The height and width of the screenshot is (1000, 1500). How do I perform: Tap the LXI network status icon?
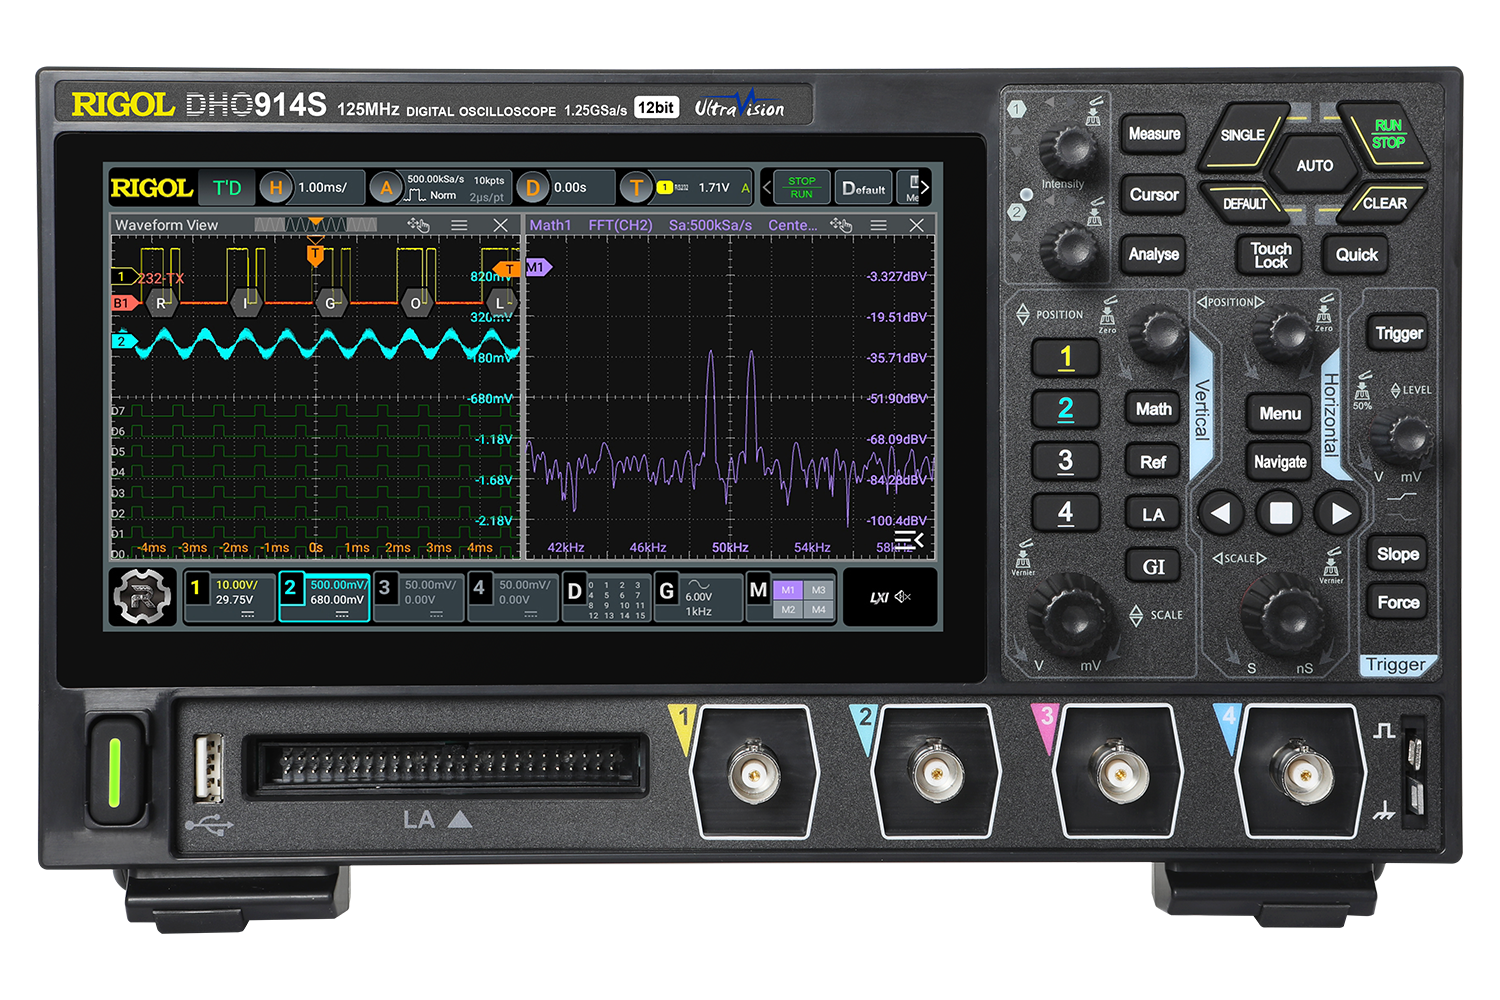[879, 598]
